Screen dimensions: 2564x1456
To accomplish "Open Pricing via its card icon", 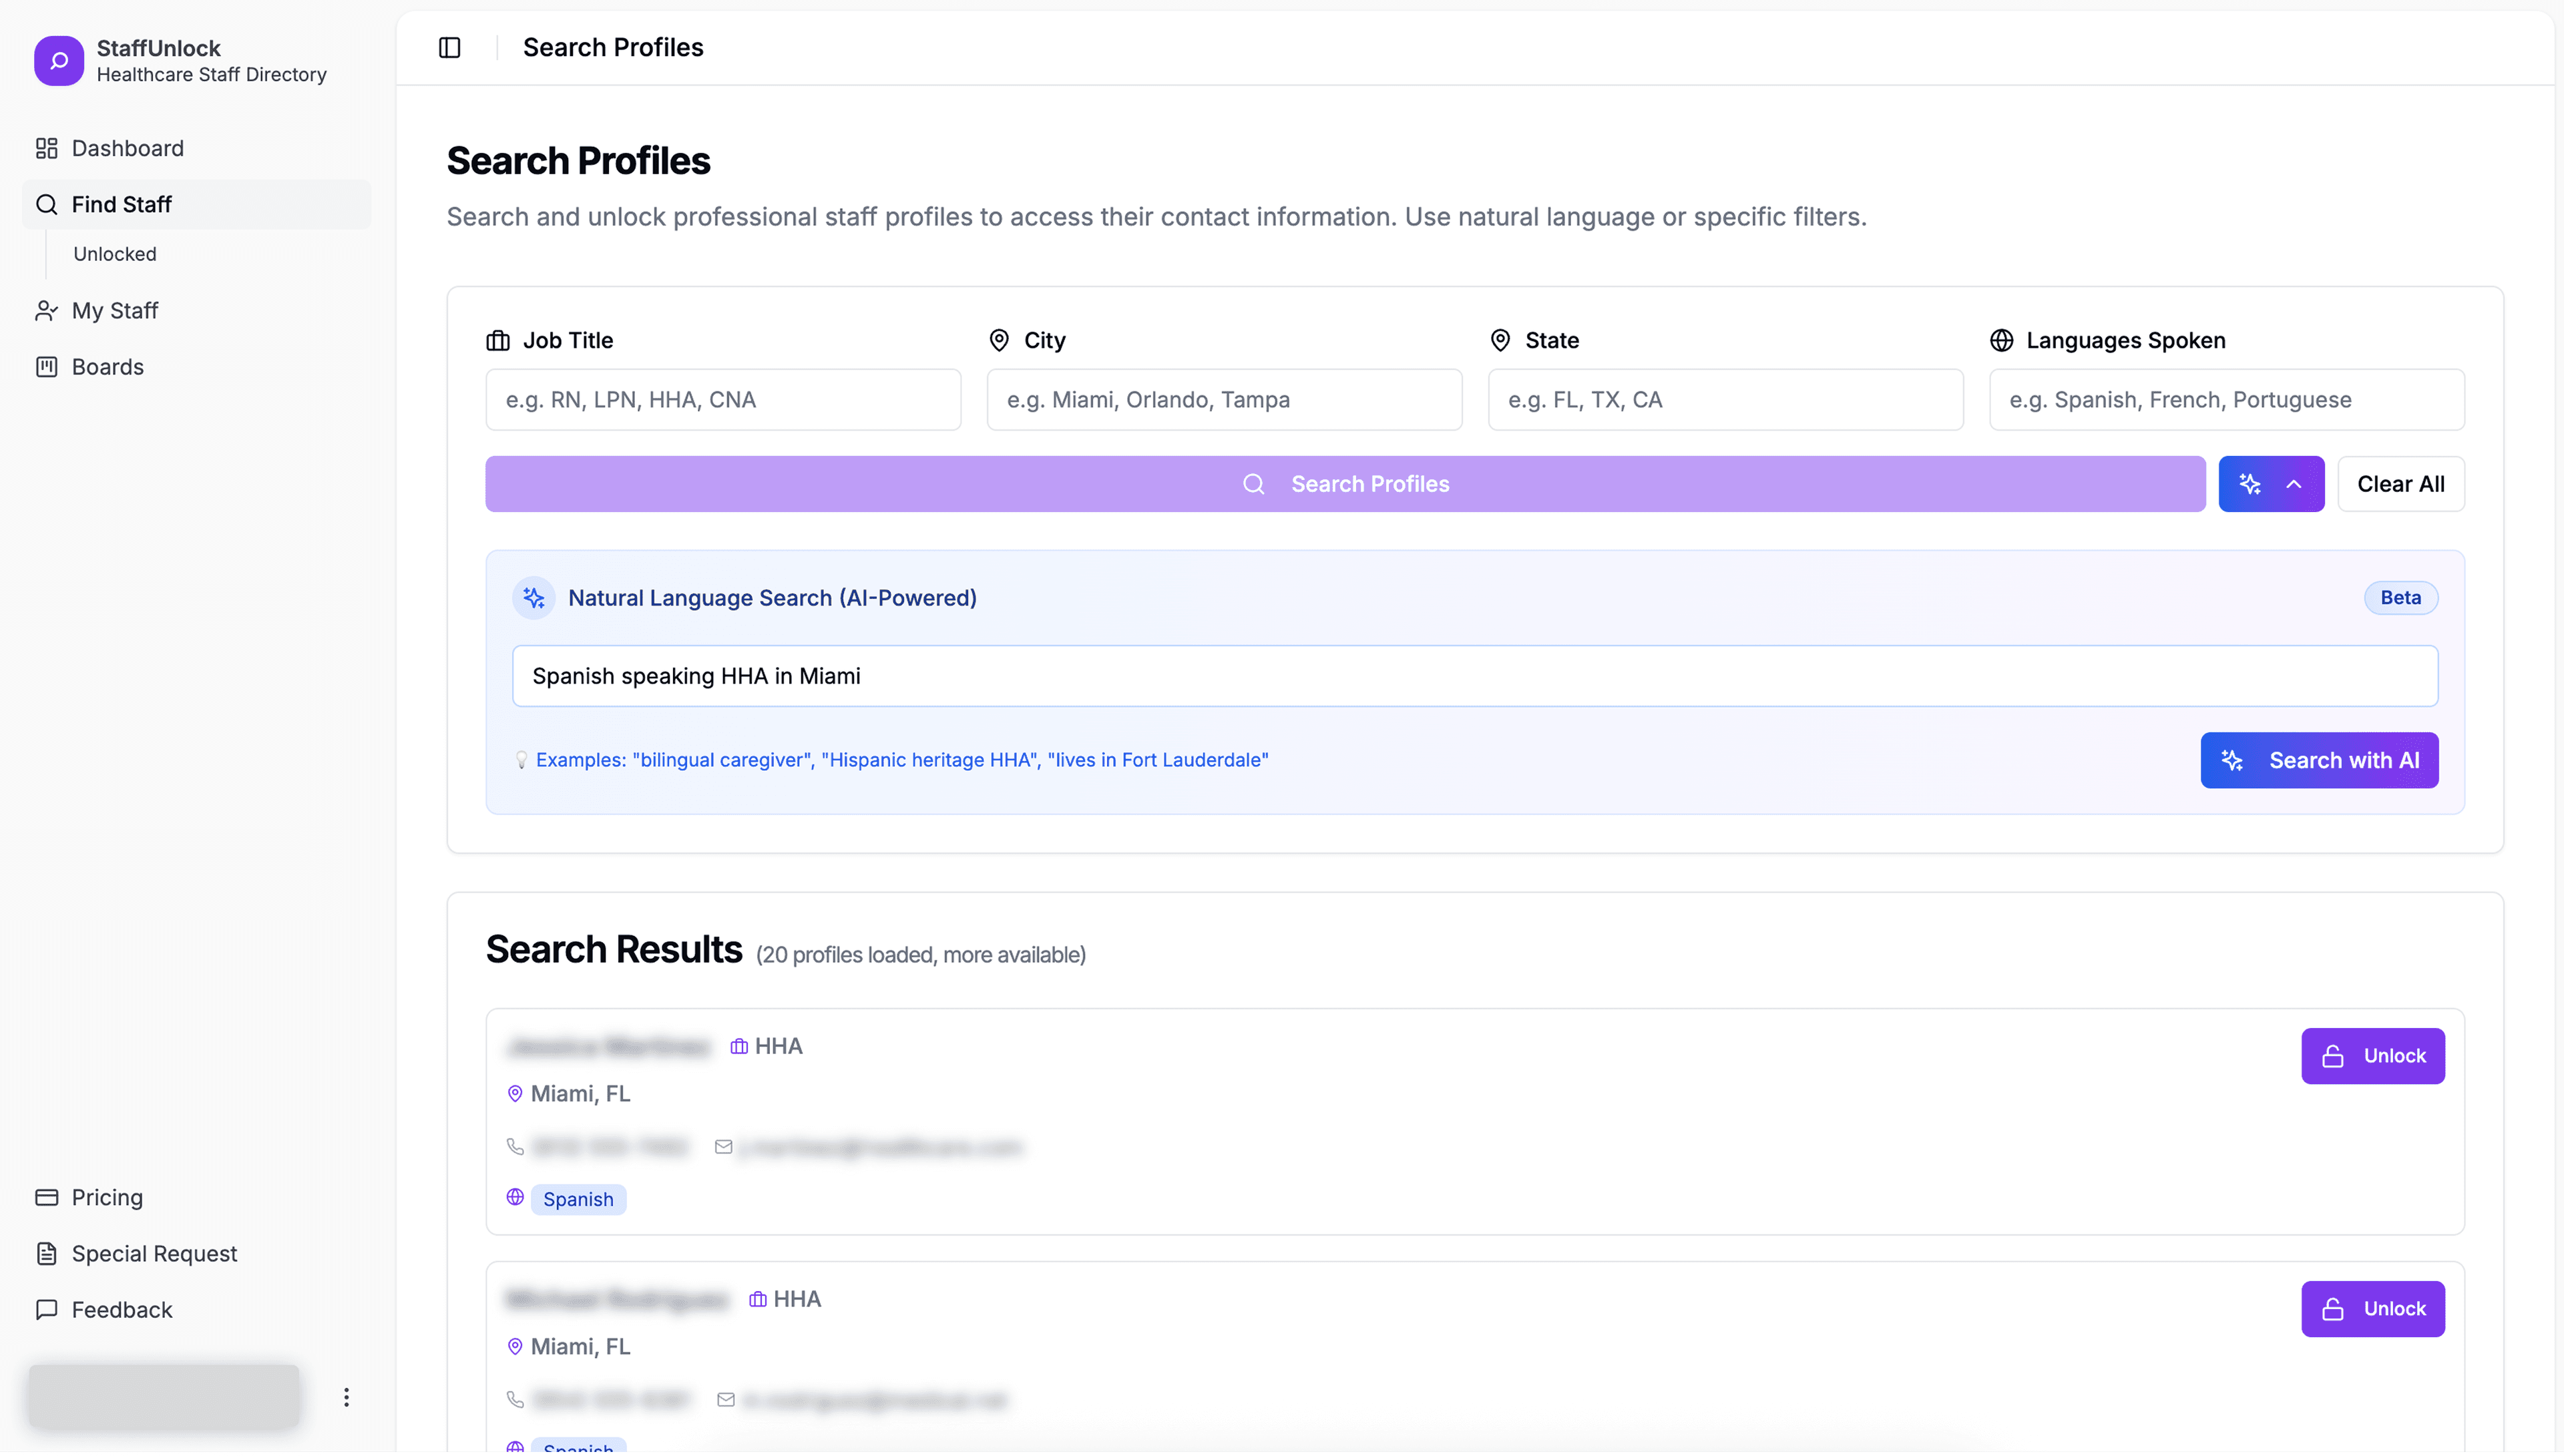I will (47, 1196).
